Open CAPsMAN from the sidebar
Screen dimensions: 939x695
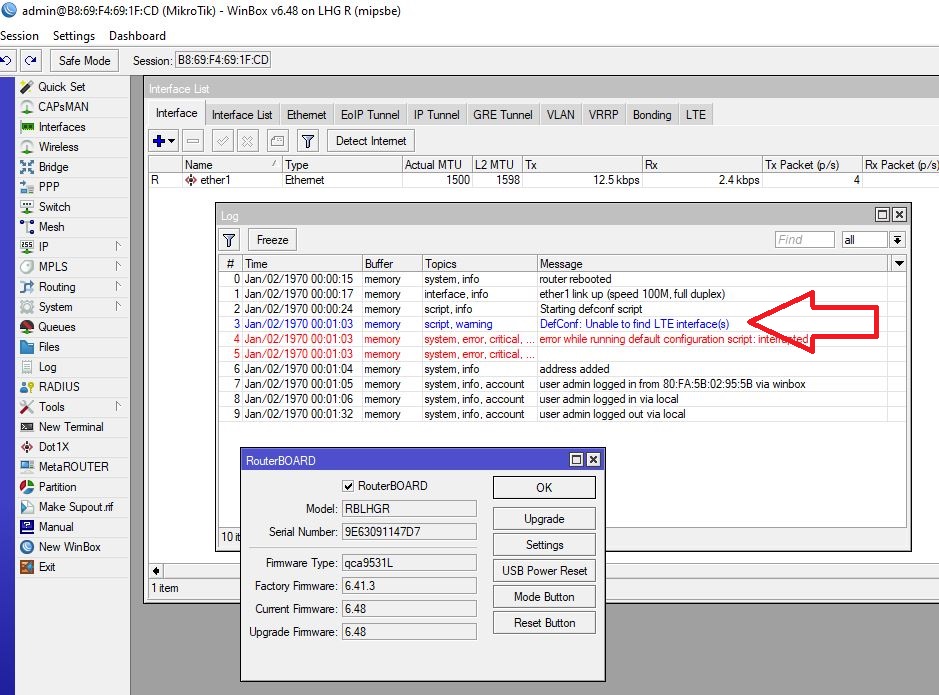pyautogui.click(x=62, y=107)
